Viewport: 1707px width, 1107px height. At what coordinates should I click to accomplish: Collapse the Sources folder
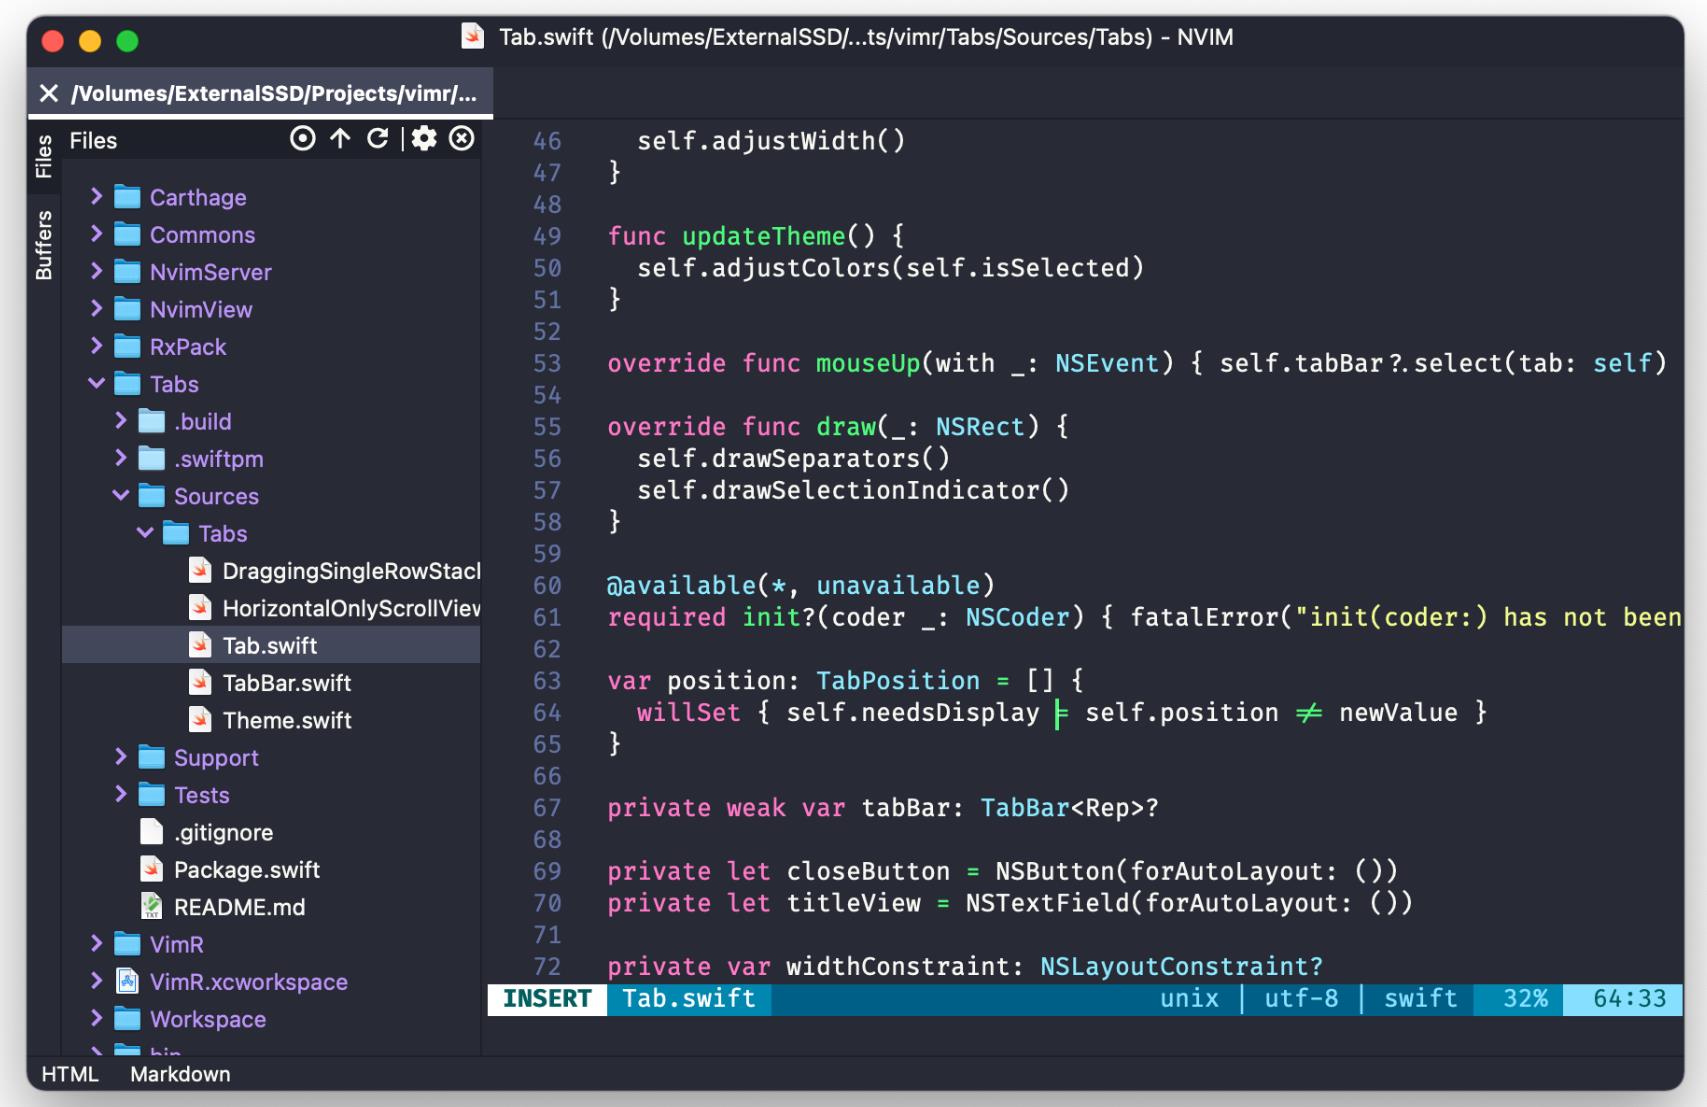tap(121, 496)
